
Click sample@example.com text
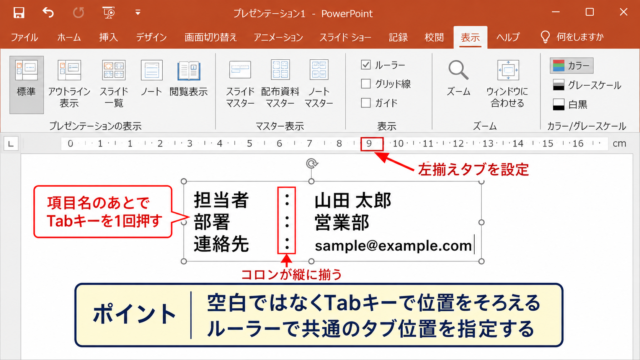[x=393, y=245]
